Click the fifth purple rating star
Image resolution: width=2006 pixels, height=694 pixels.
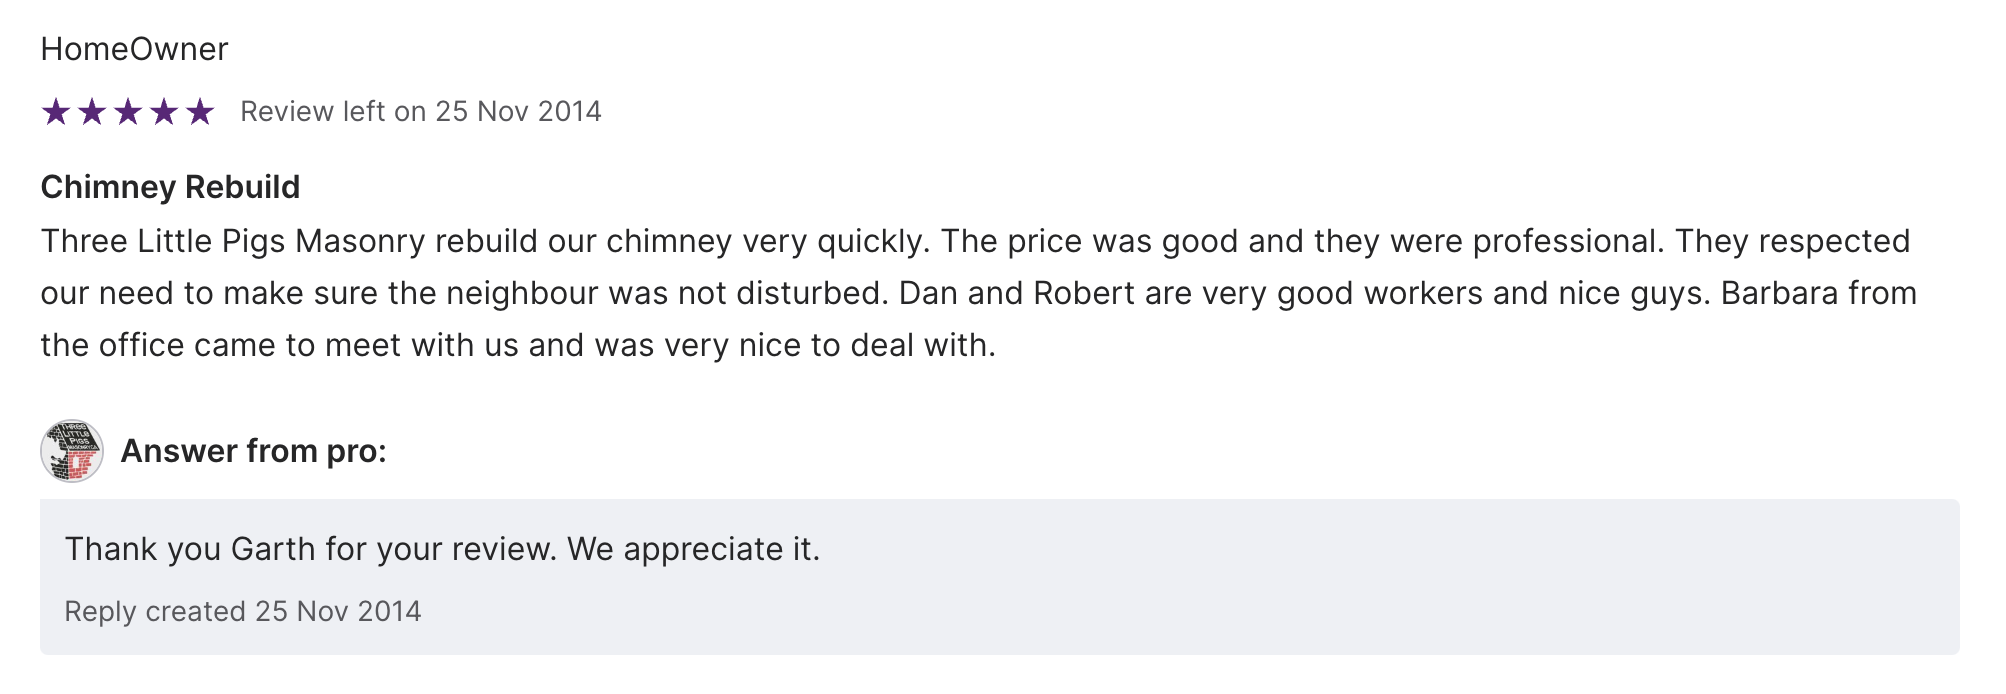[x=200, y=112]
